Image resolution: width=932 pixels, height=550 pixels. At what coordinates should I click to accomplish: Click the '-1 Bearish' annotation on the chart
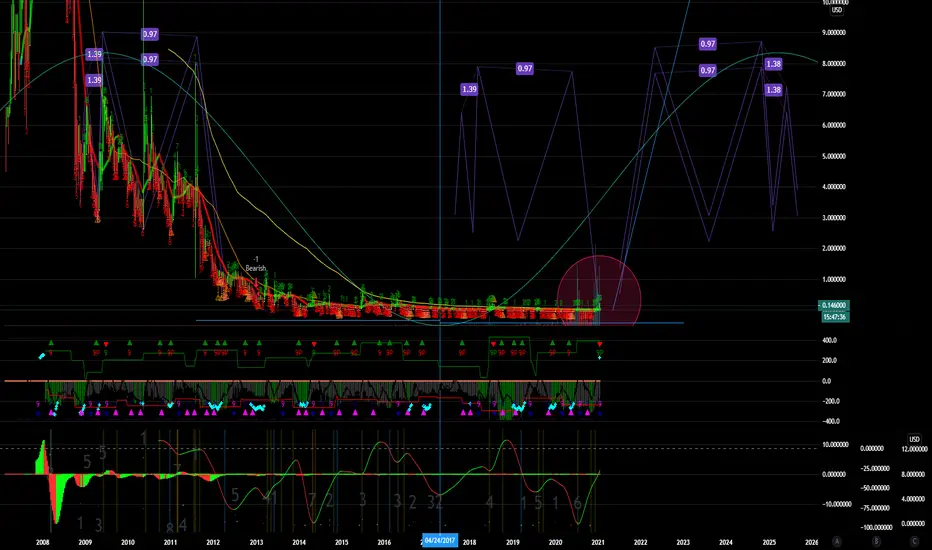[x=256, y=264]
